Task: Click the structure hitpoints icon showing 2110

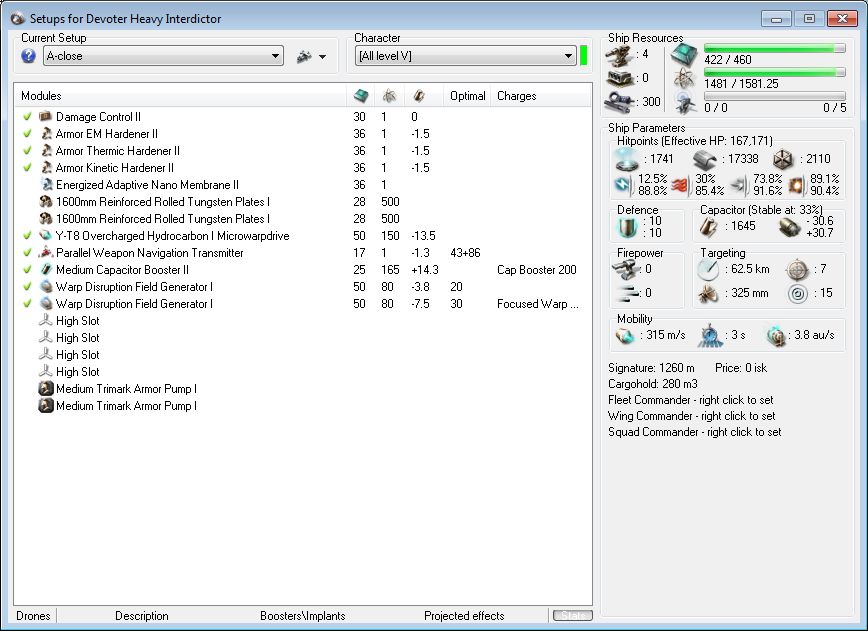Action: click(783, 159)
